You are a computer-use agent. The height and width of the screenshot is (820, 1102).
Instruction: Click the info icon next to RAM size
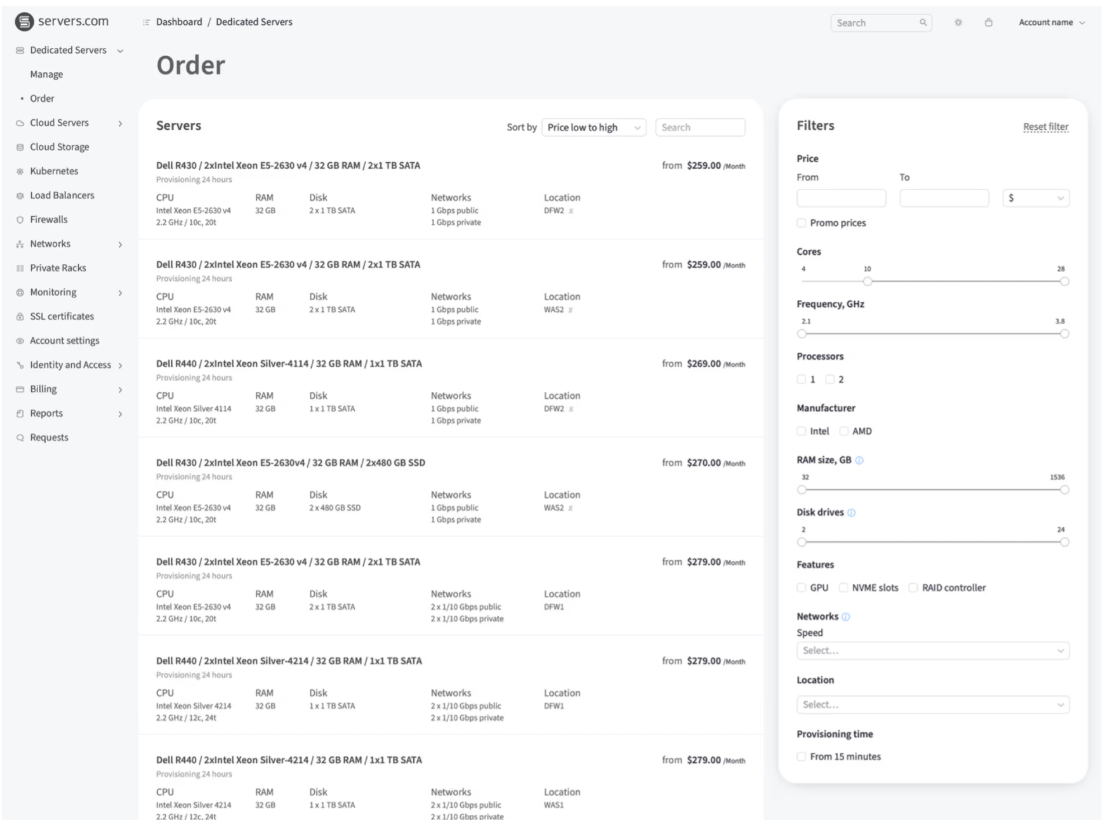click(x=860, y=461)
